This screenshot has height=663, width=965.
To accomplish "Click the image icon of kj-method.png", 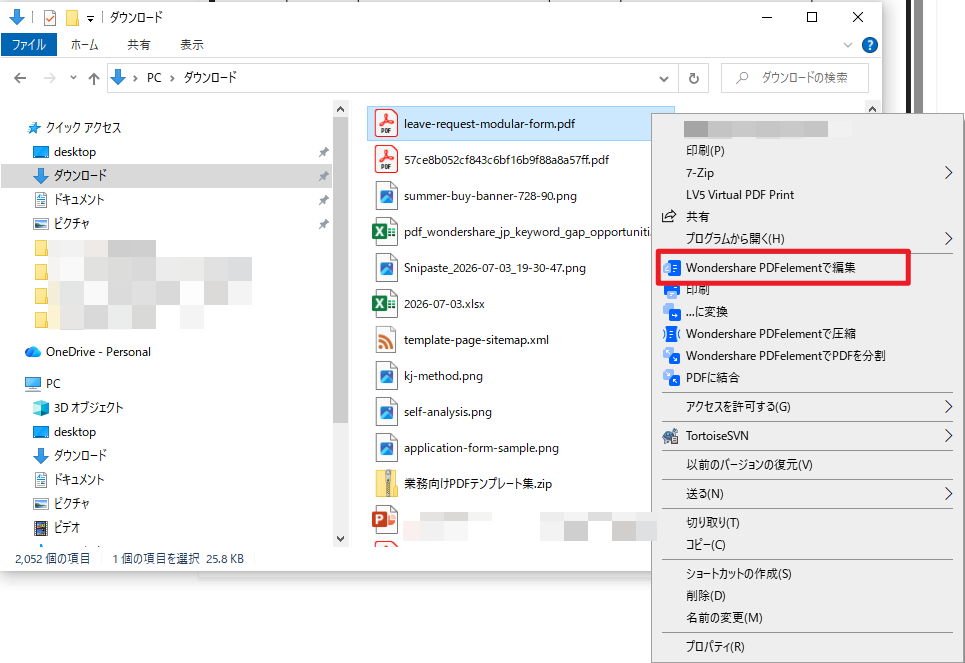I will tap(386, 376).
